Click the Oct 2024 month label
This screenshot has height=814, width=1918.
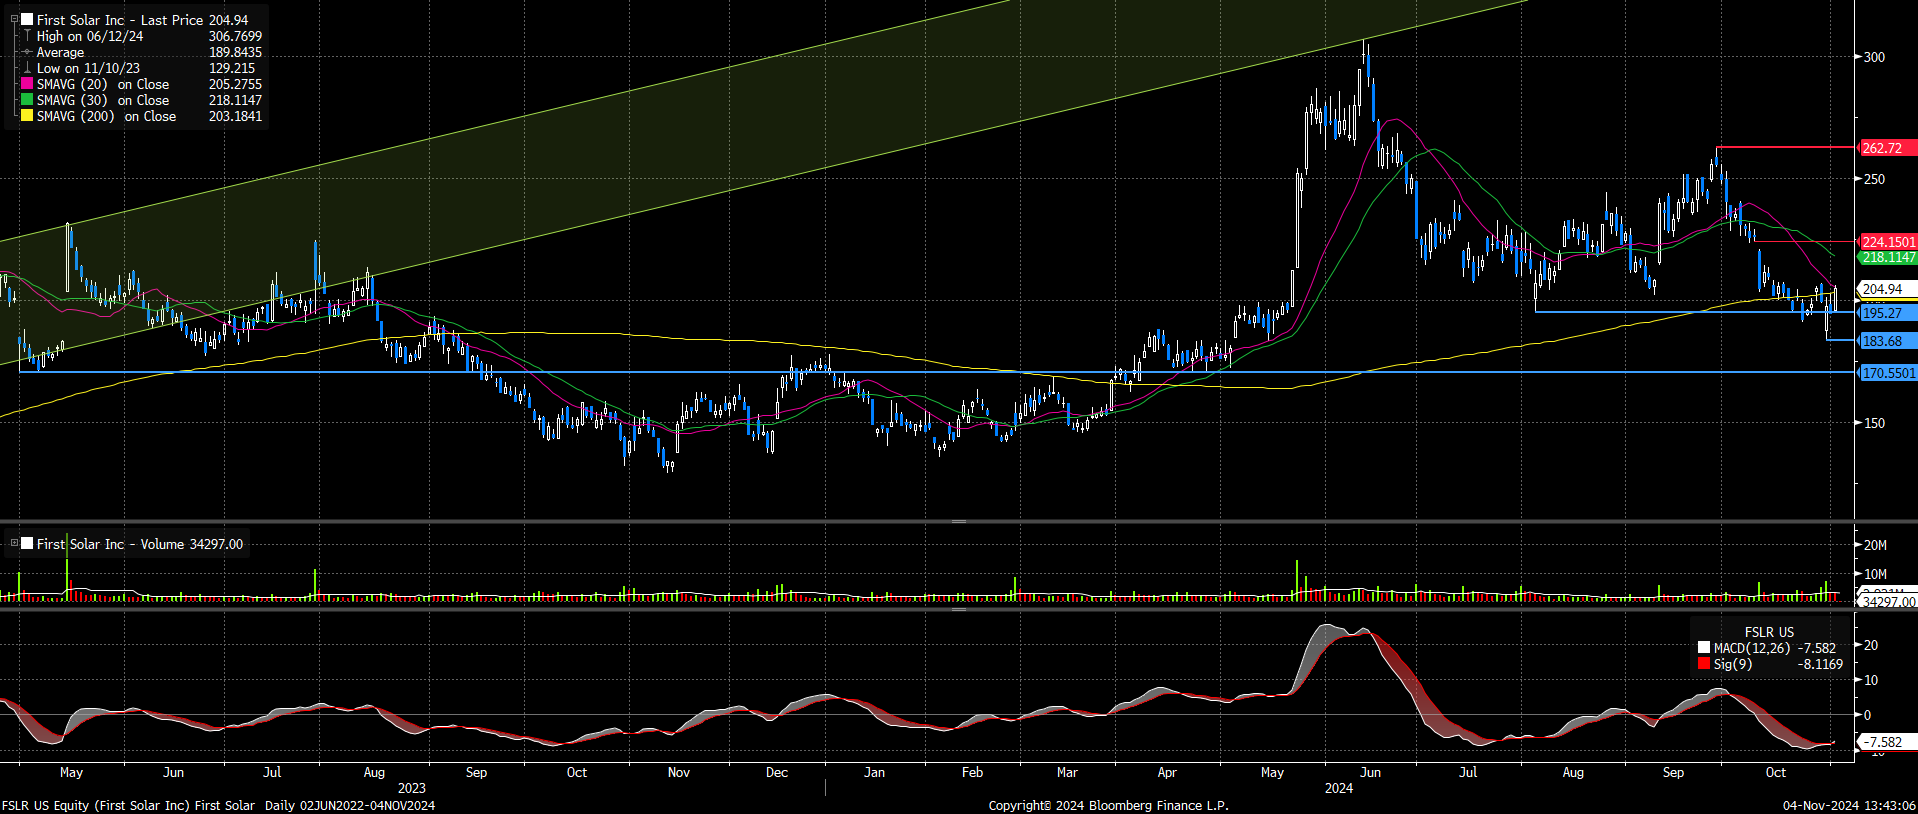point(1776,772)
